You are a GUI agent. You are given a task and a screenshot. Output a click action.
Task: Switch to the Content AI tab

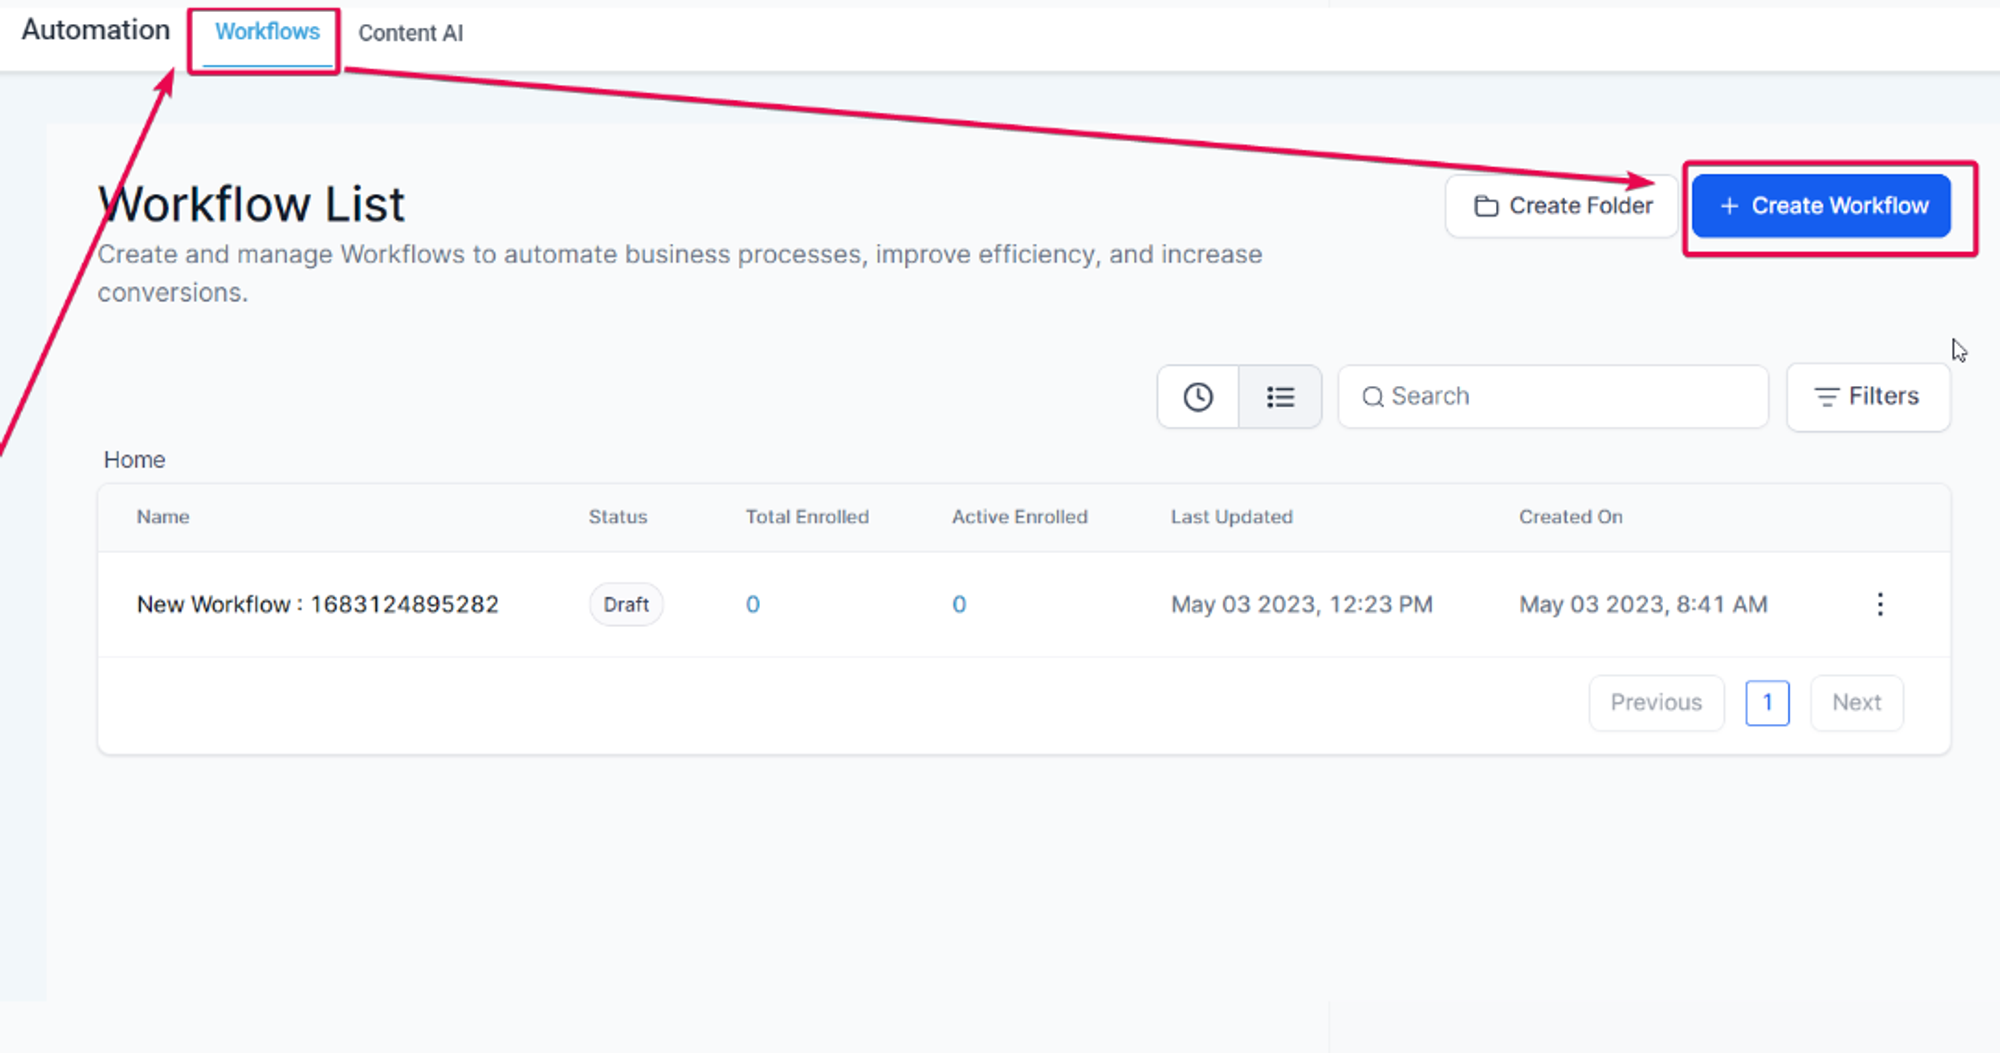[x=410, y=33]
